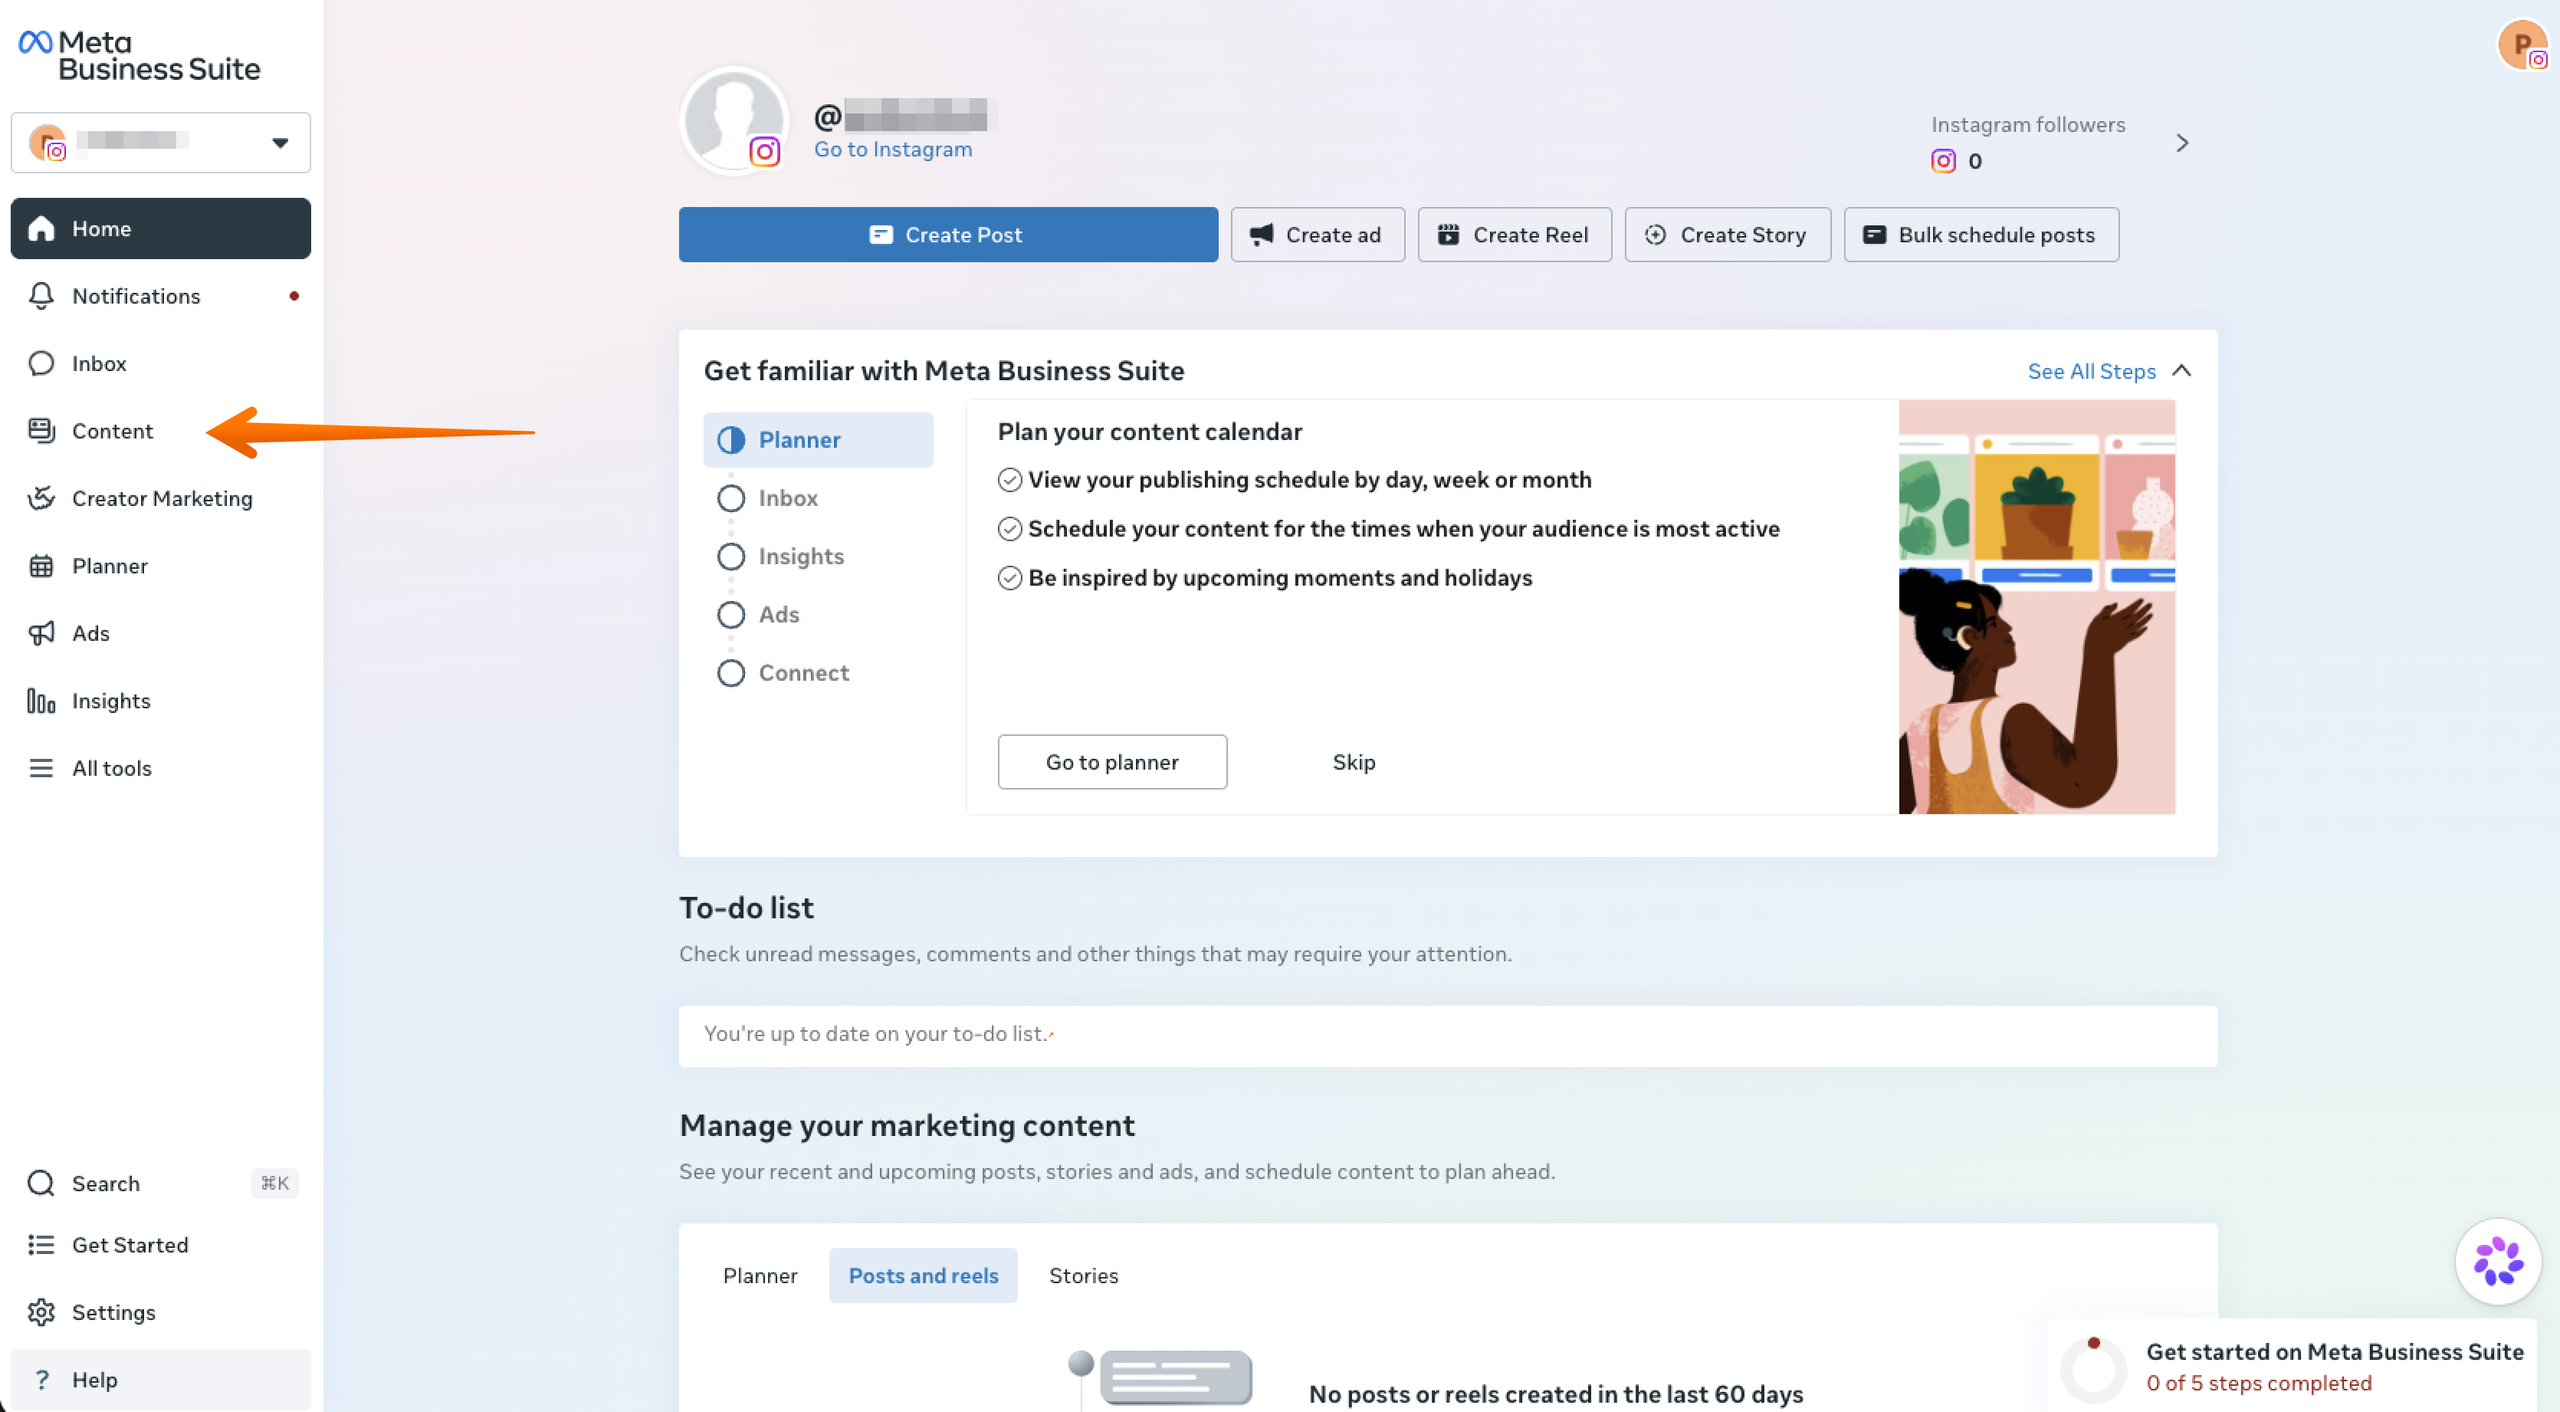Screen dimensions: 2560x1412
Task: Open Ads megaphone icon in sidebar
Action: [41, 633]
